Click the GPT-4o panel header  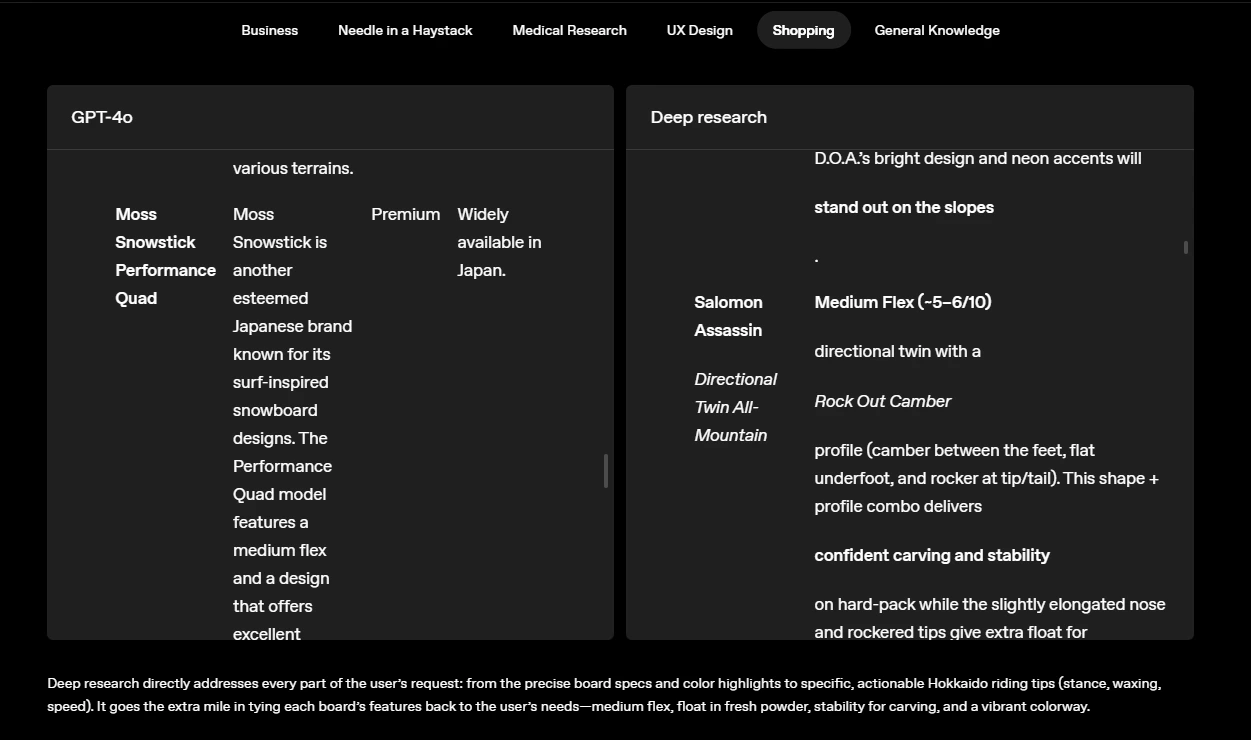330,117
